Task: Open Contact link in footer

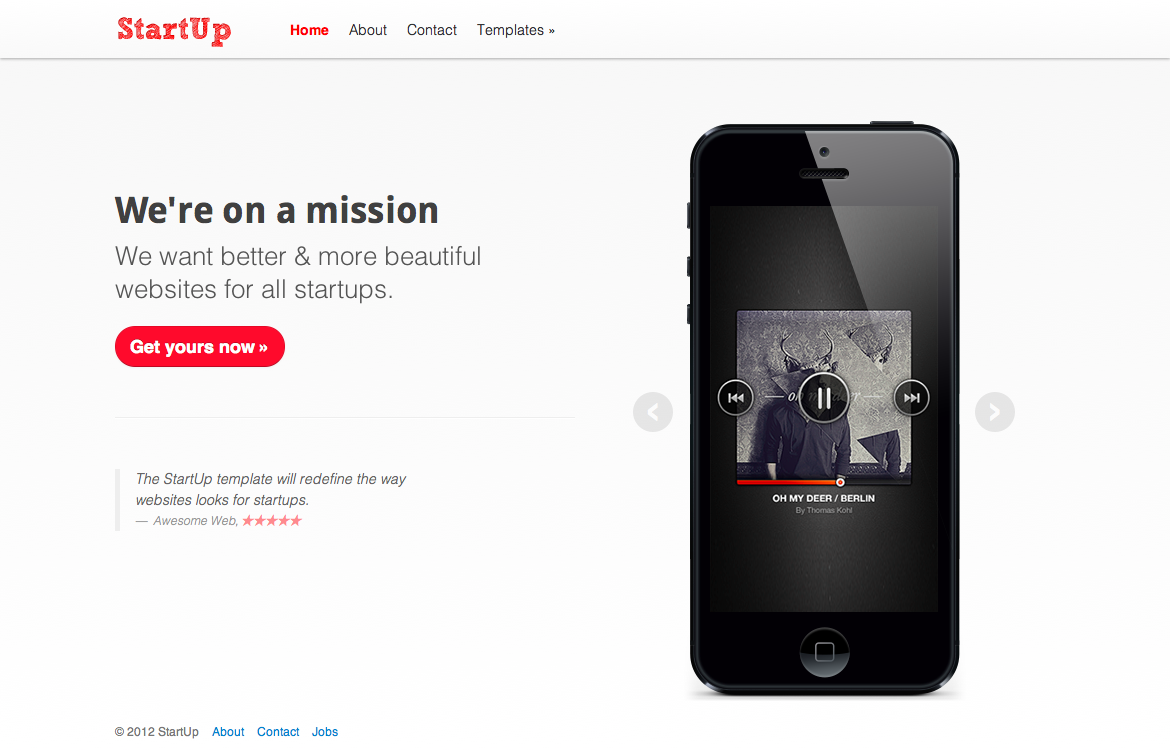Action: pos(278,732)
